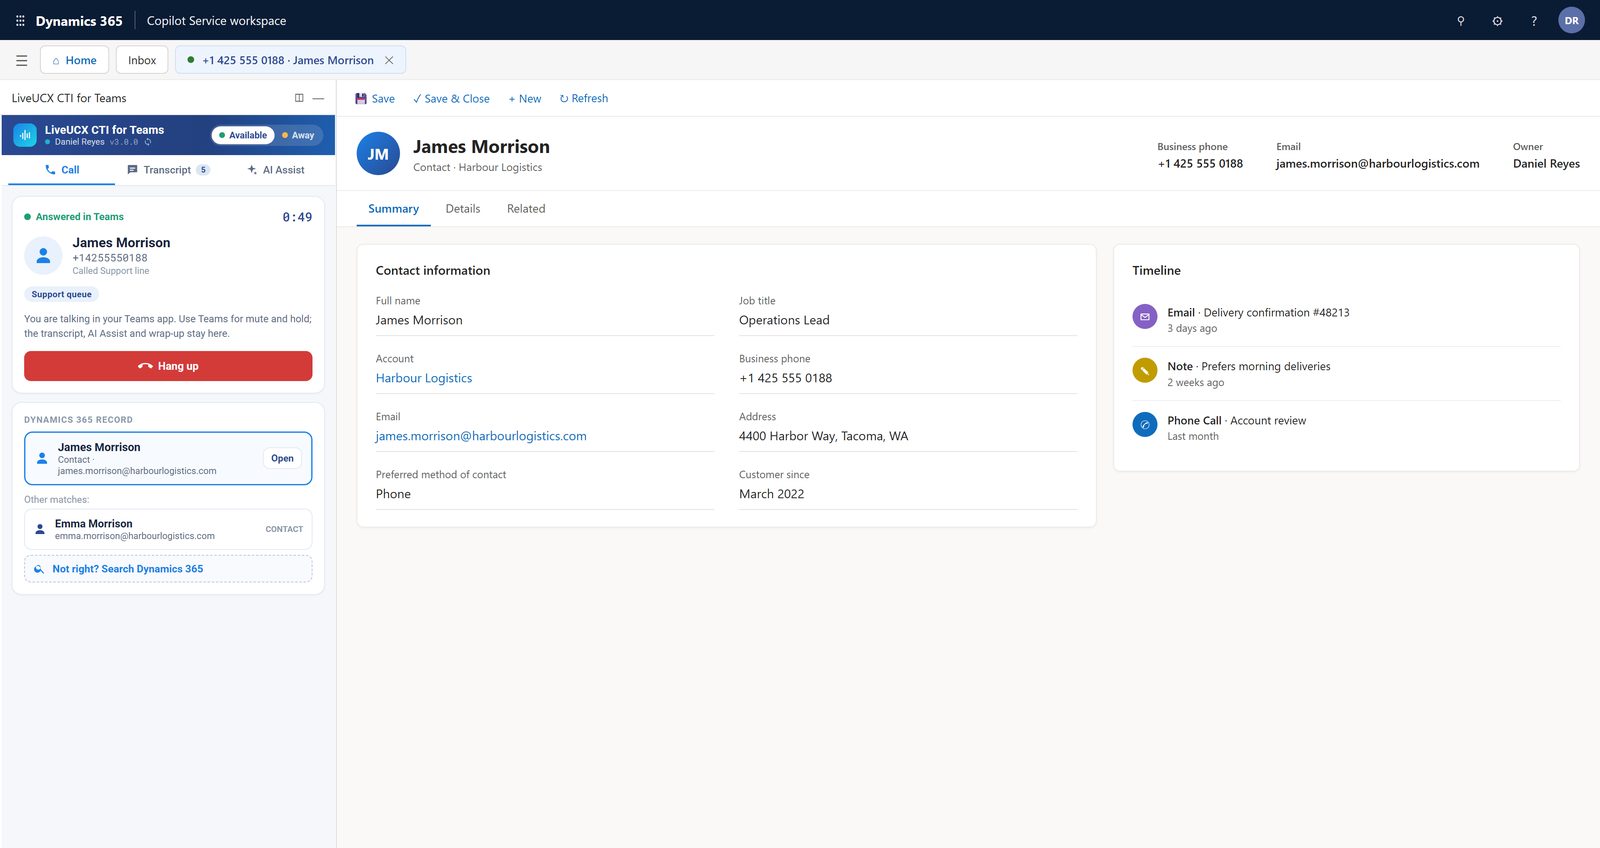Open the Details tab
The height and width of the screenshot is (848, 1600).
pyautogui.click(x=463, y=209)
